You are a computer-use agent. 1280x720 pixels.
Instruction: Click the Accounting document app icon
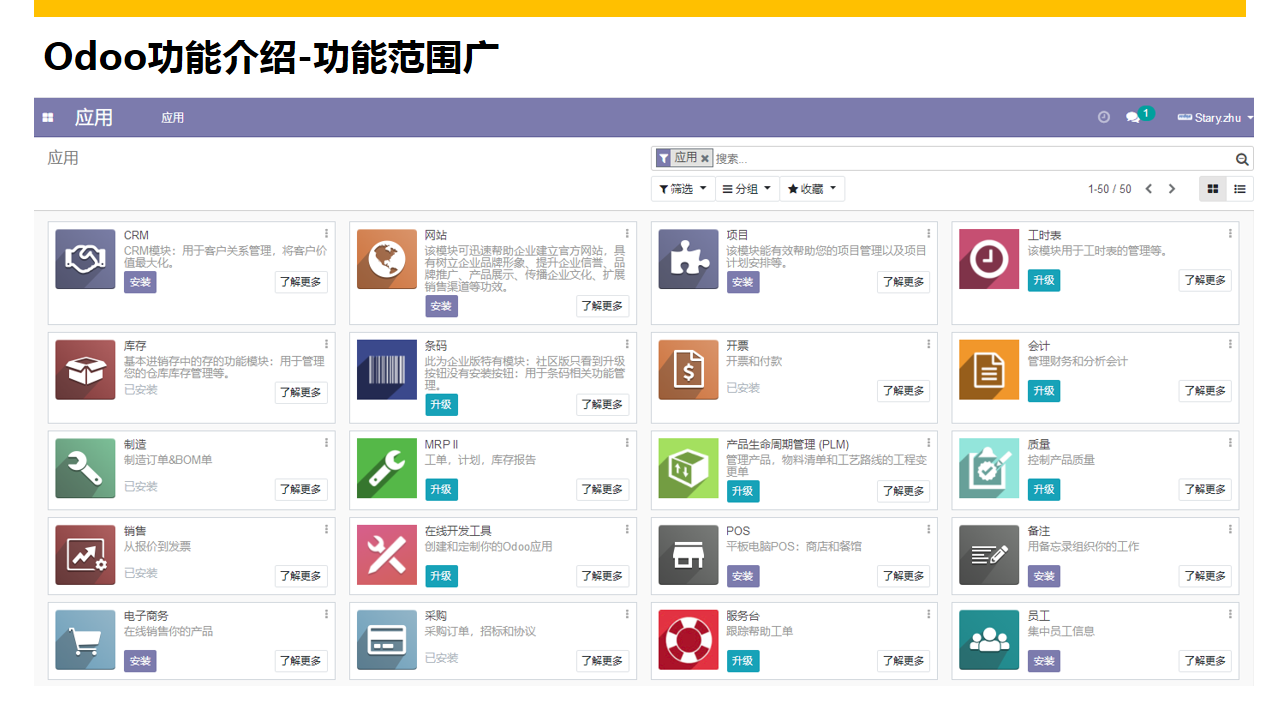pos(989,369)
